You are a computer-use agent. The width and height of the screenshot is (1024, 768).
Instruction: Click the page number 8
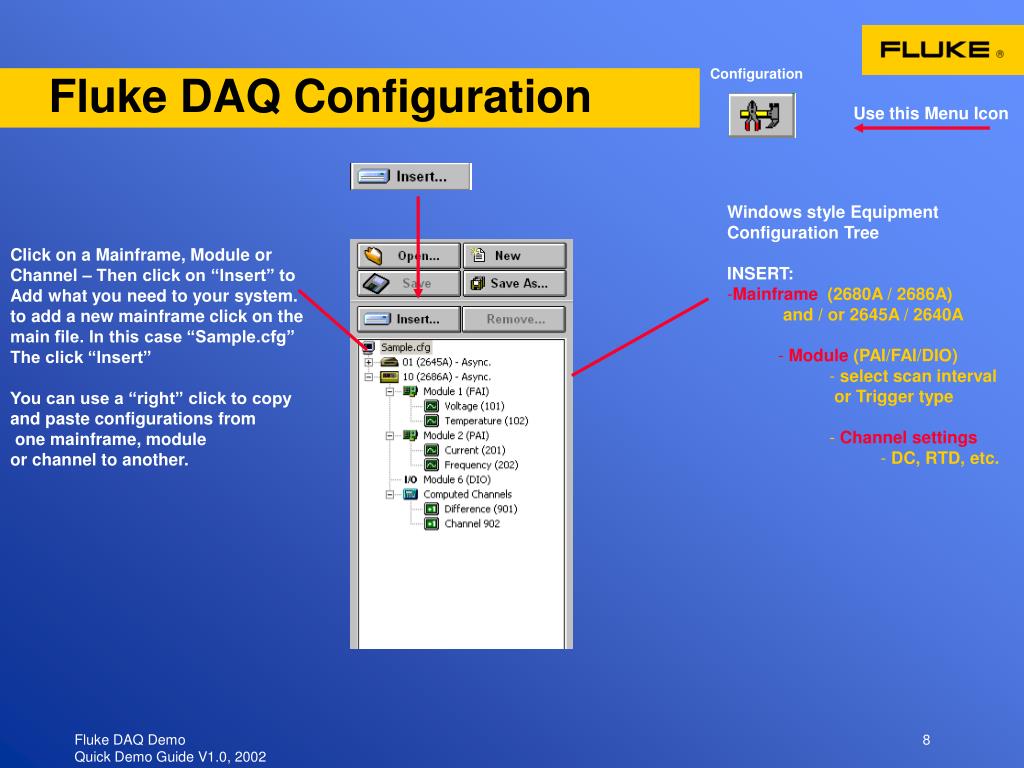[x=926, y=740]
